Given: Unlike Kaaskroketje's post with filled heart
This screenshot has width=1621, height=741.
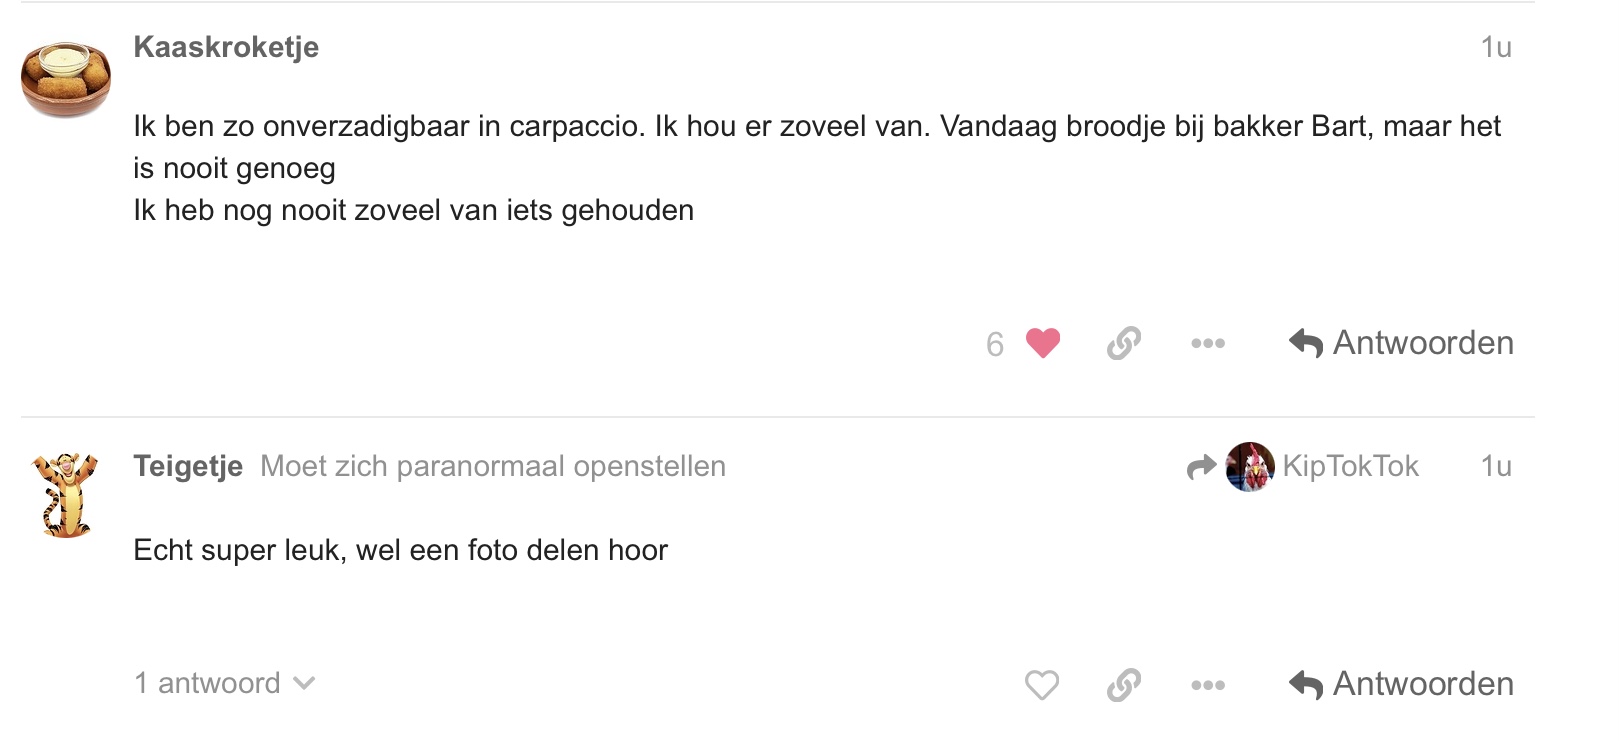Looking at the screenshot, I should (x=1042, y=343).
